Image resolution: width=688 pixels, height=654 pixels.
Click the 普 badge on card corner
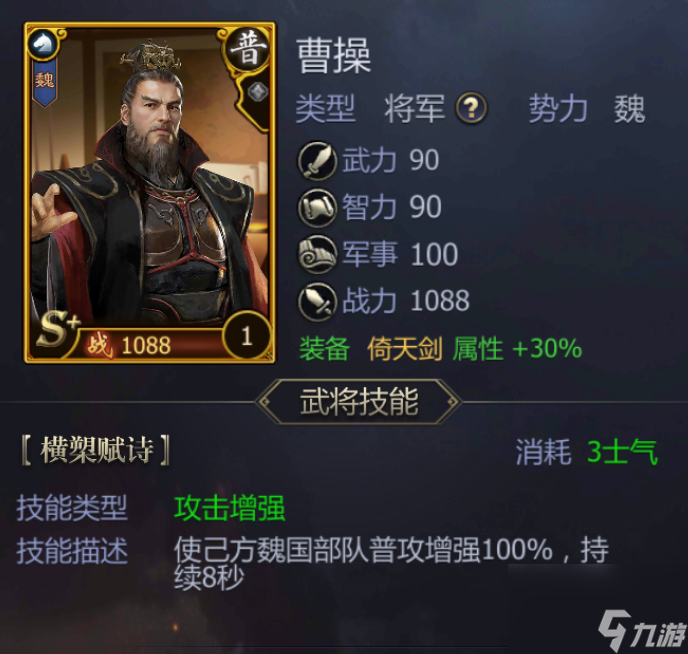click(247, 50)
